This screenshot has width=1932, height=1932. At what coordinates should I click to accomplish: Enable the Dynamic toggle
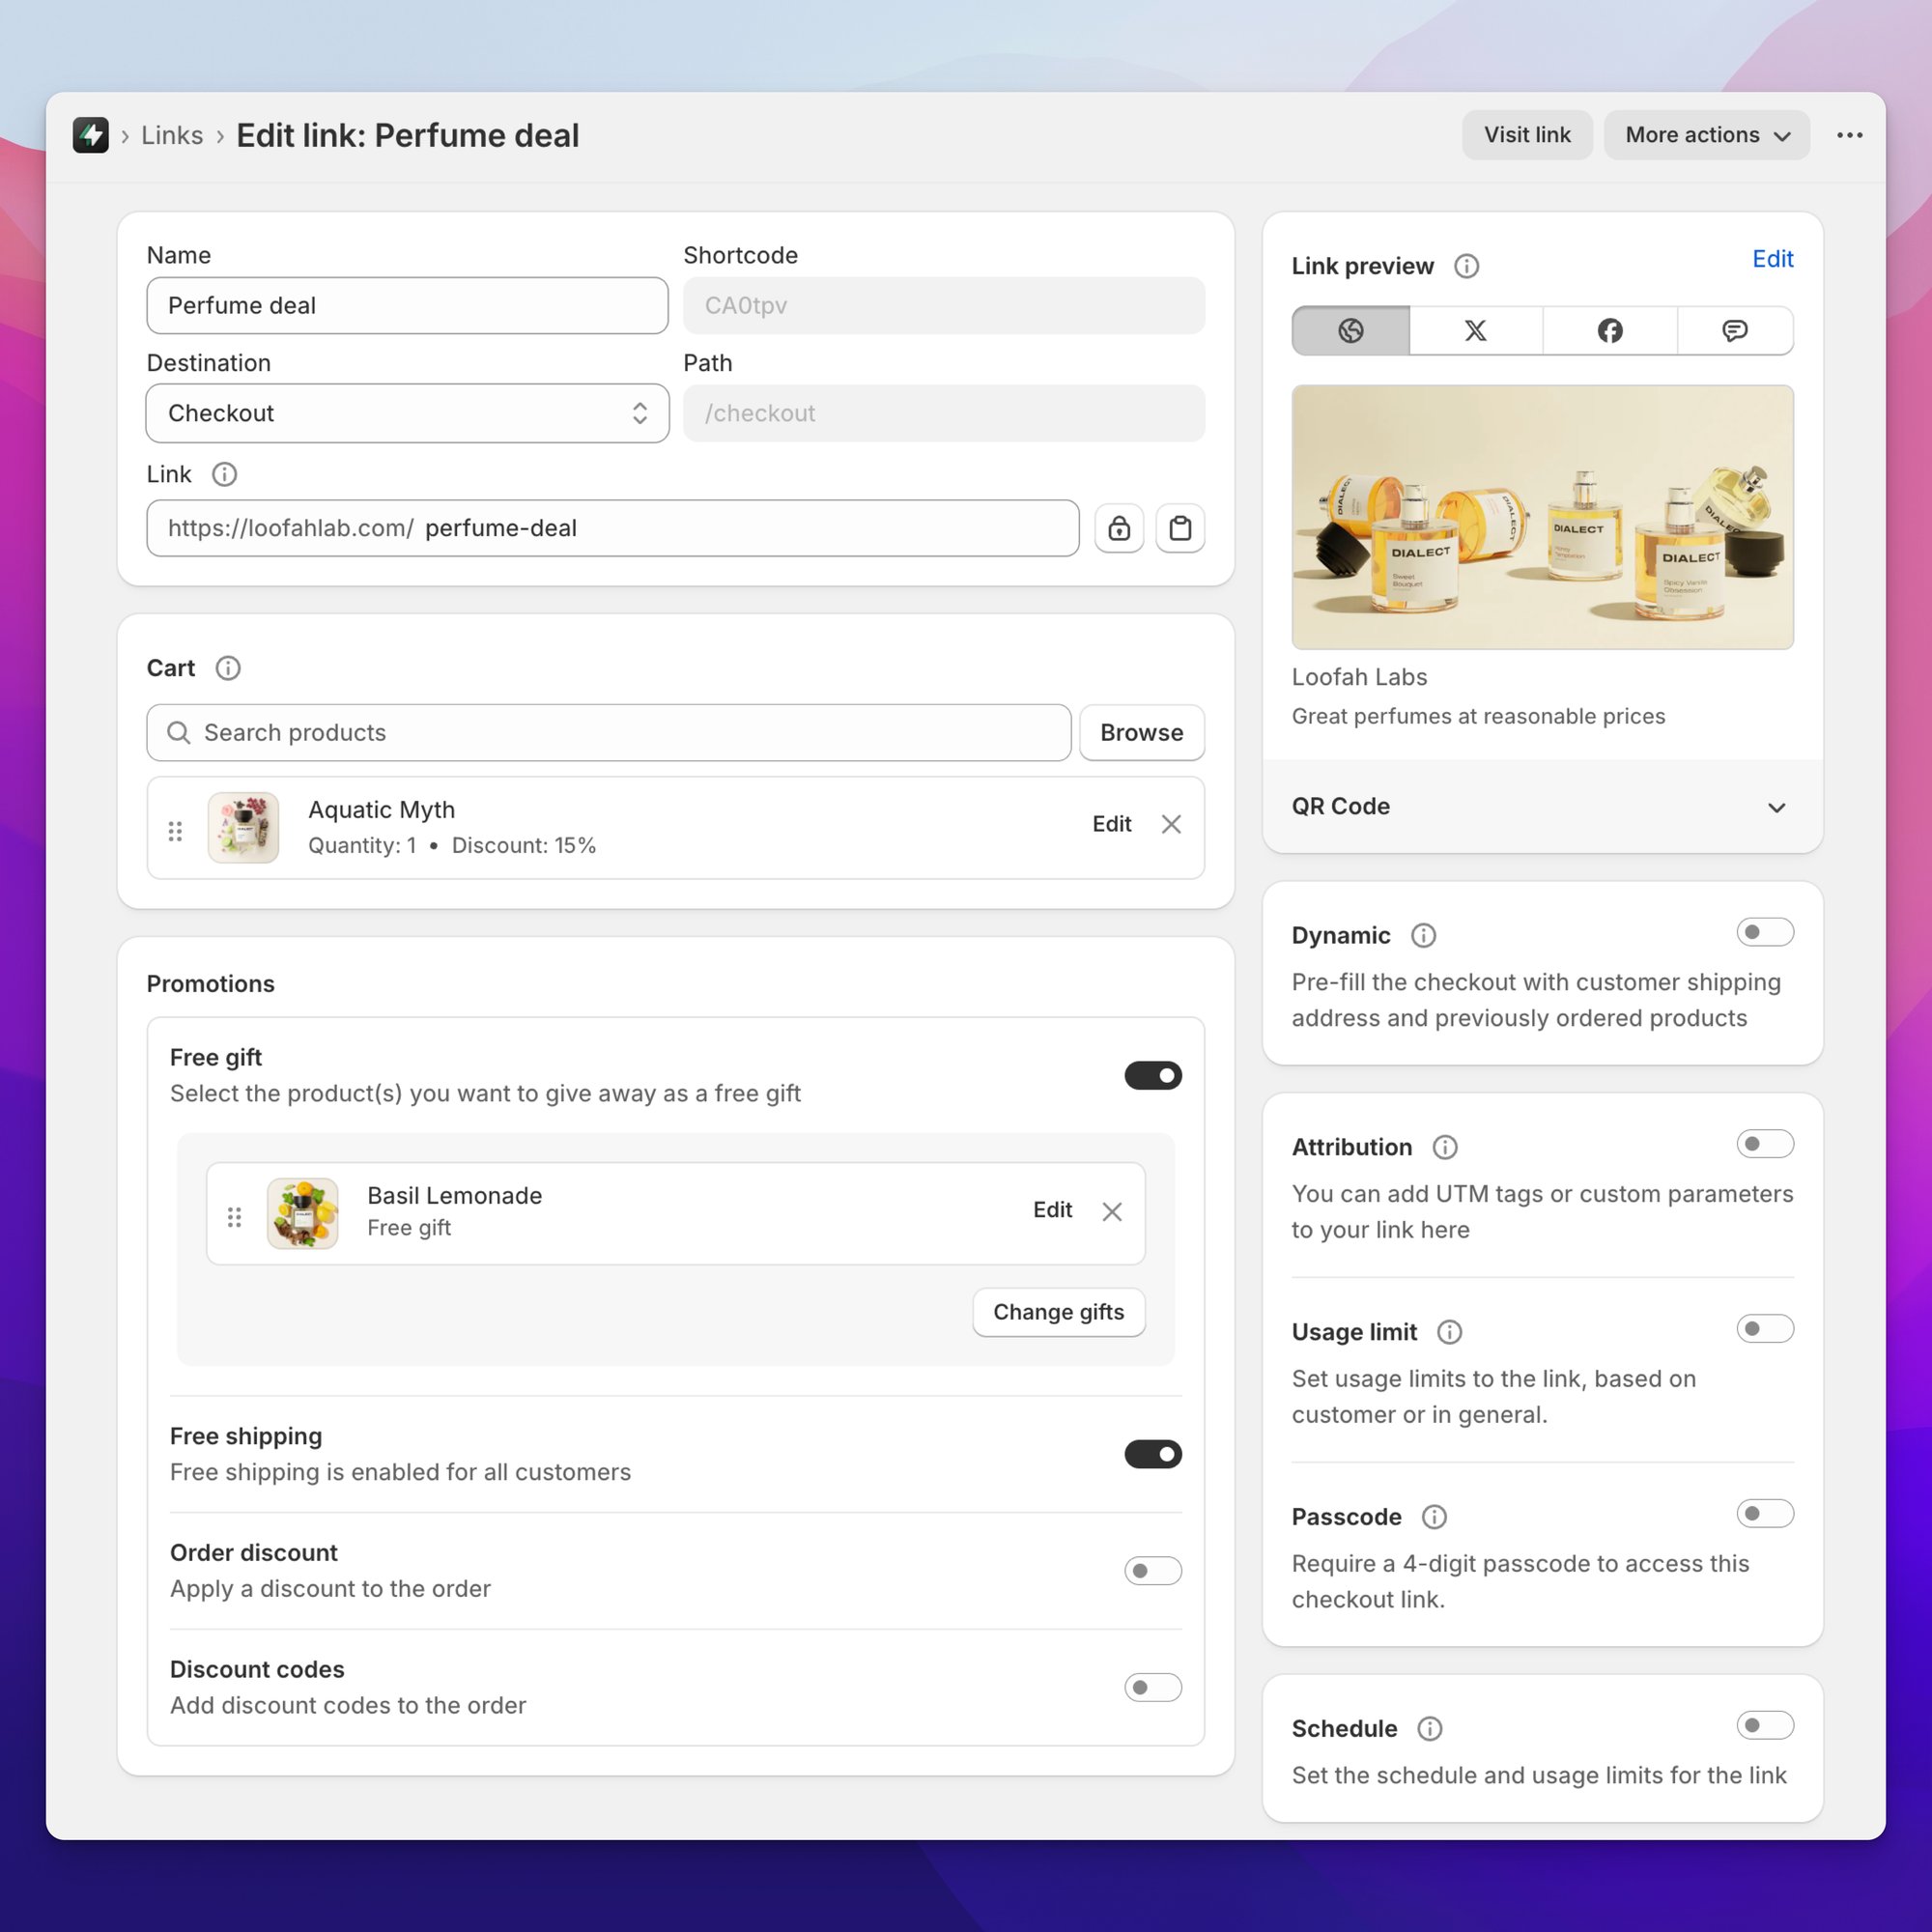tap(1765, 933)
